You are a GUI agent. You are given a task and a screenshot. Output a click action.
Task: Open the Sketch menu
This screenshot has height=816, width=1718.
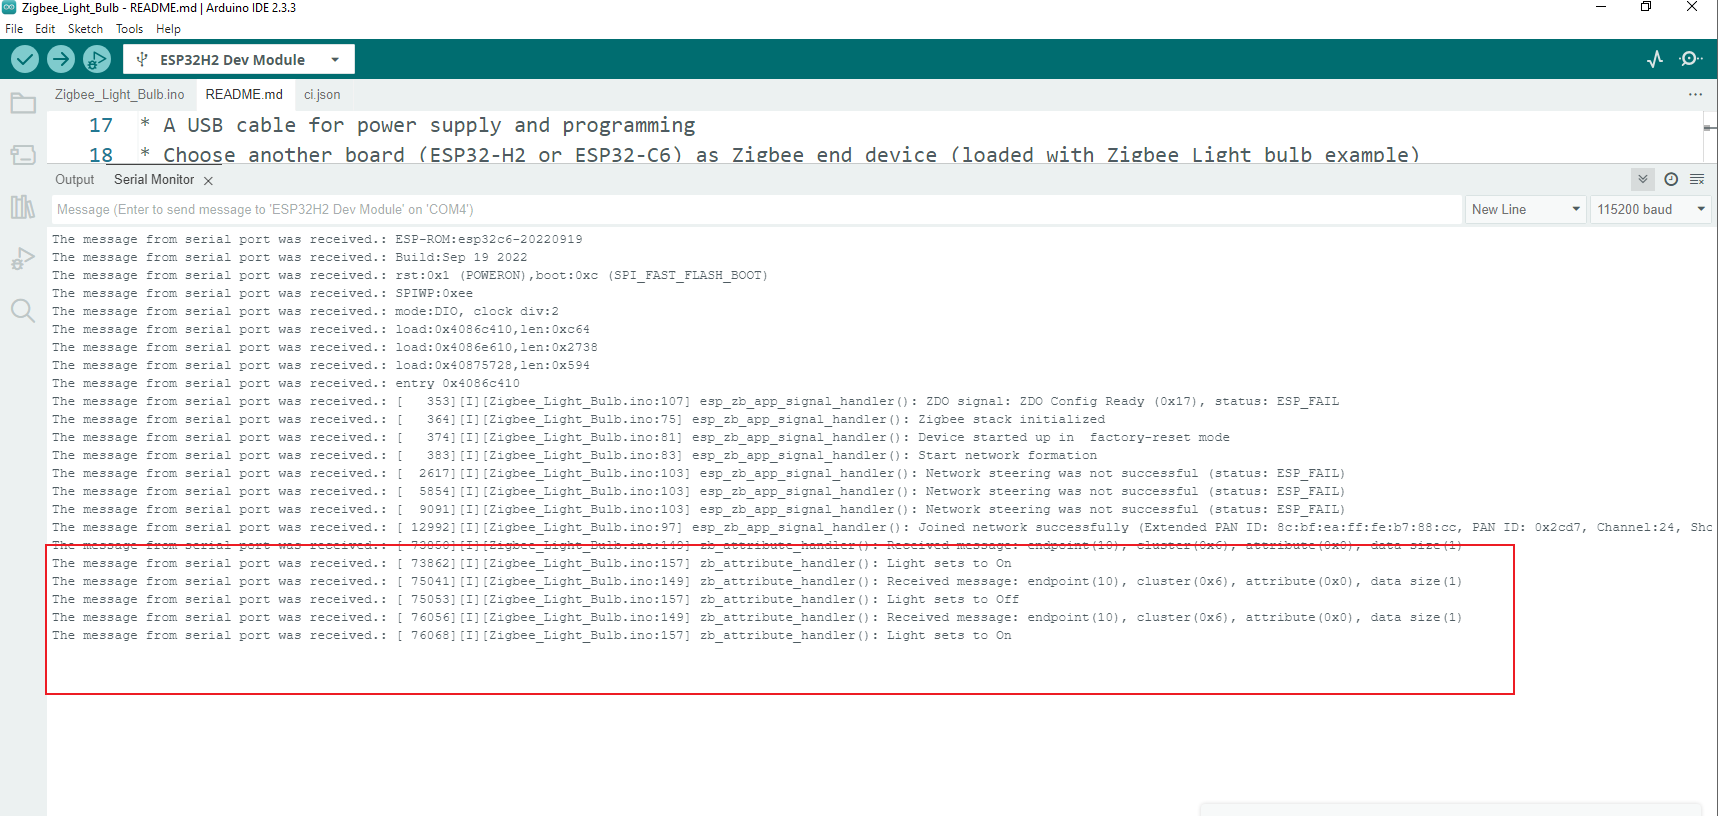click(x=85, y=29)
